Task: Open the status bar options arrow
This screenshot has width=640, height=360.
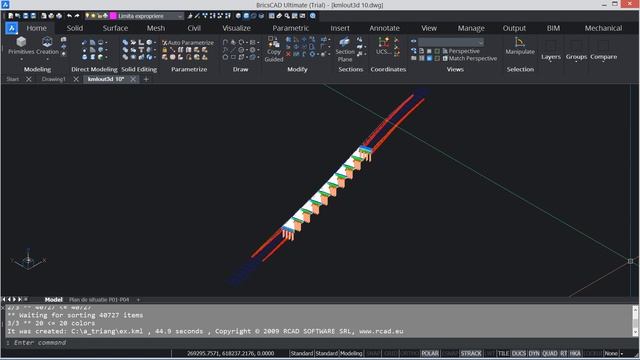Action: pyautogui.click(x=622, y=353)
